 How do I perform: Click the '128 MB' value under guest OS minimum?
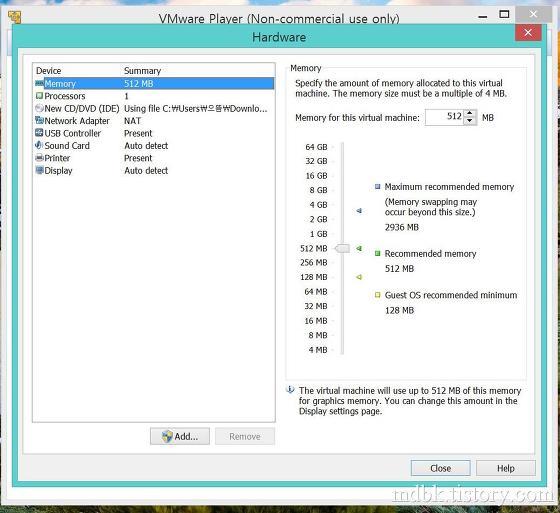pyautogui.click(x=400, y=310)
